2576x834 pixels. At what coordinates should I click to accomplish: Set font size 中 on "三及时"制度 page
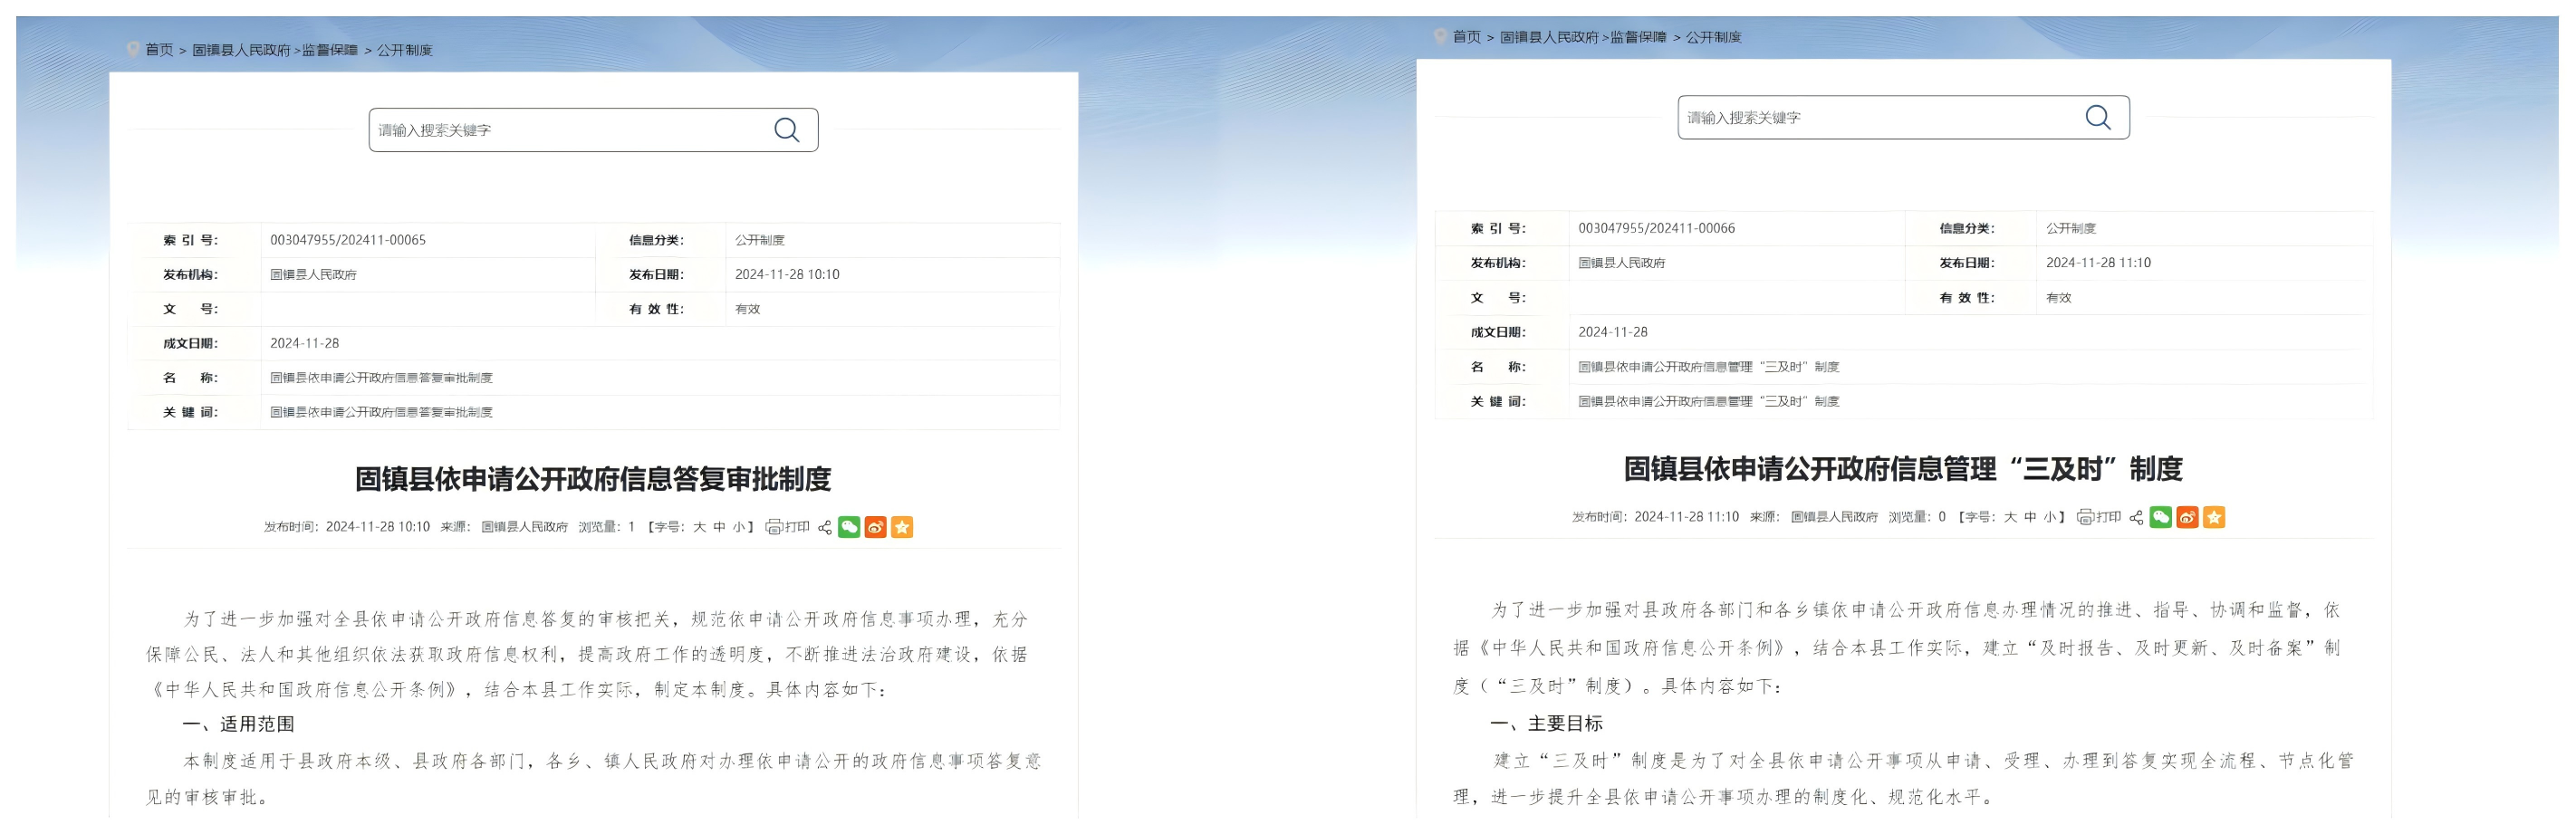[x=2030, y=517]
